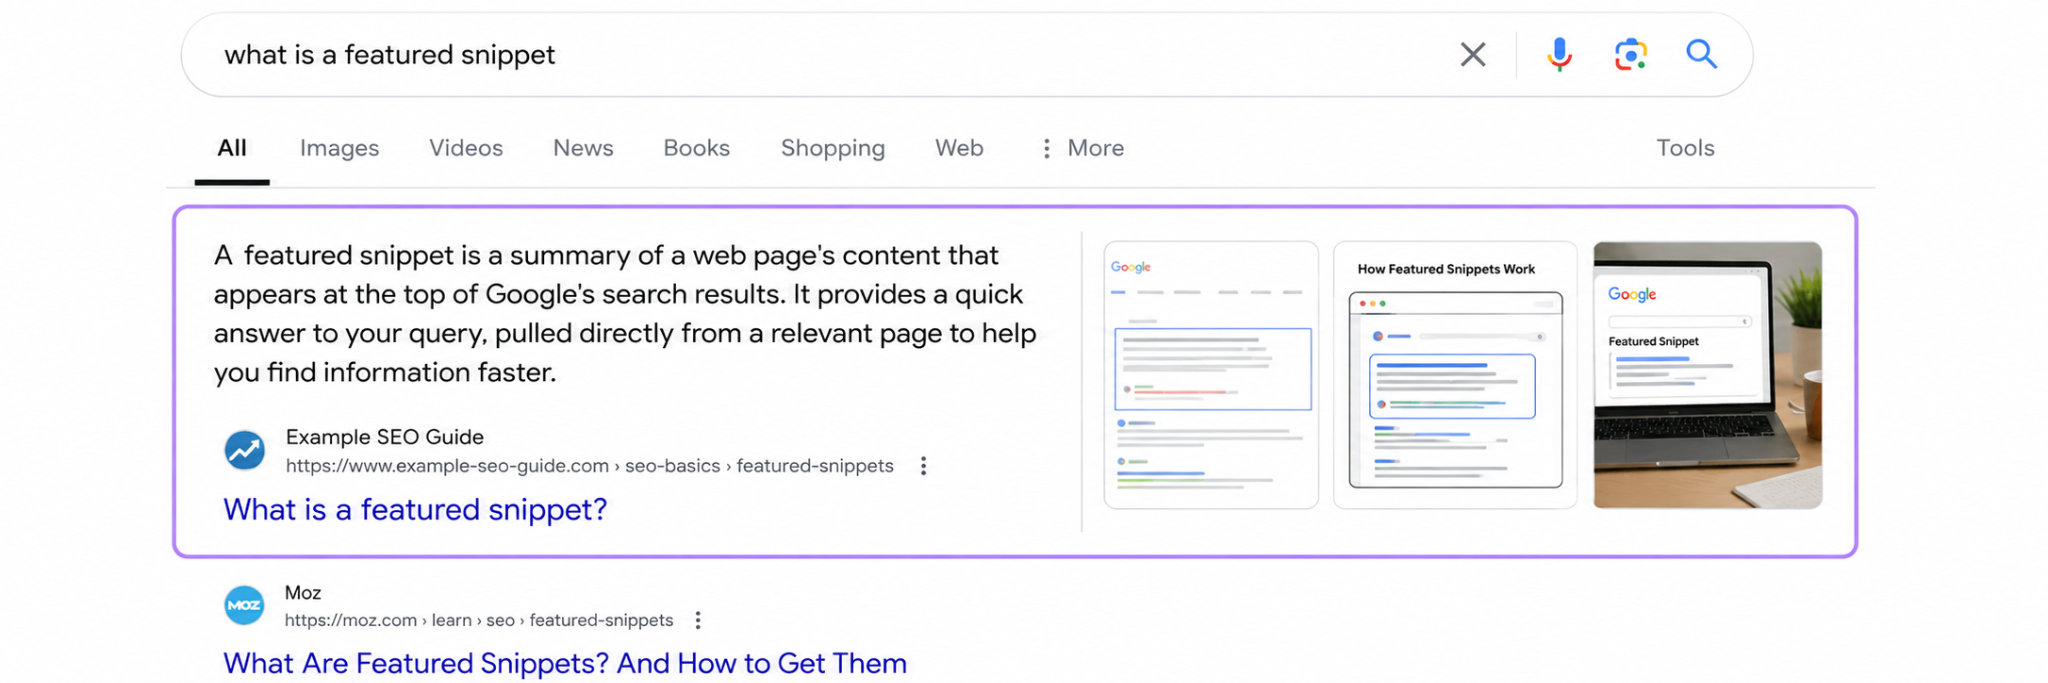Open three-dot menu next to Moz URL
Screen dimensions: 2048x683
(697, 620)
